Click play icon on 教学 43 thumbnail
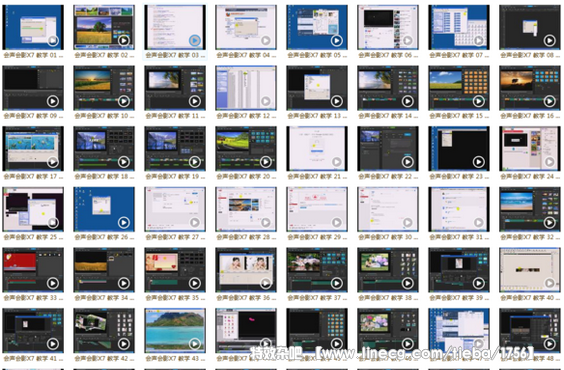This screenshot has width=564, height=370. (195, 344)
